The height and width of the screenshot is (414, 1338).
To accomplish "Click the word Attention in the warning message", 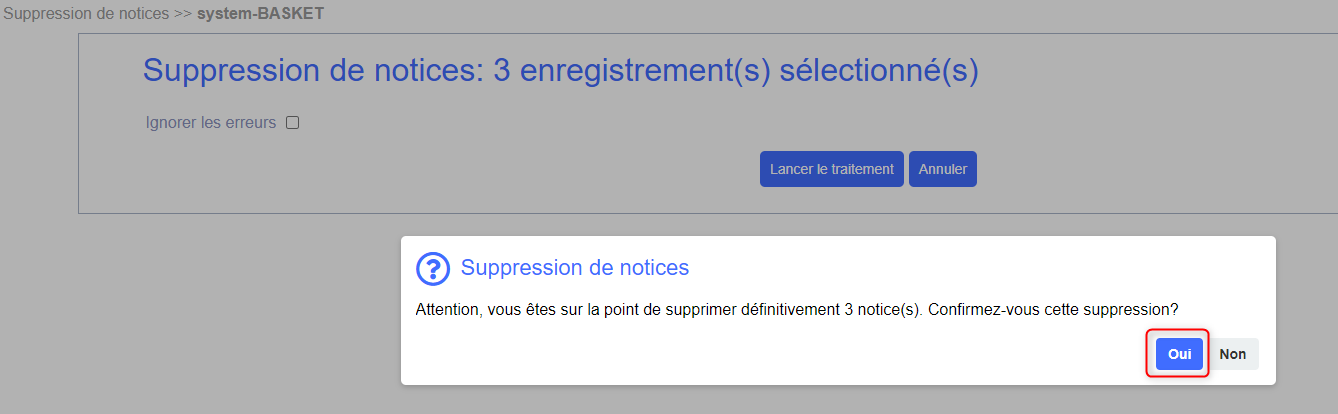I will (x=447, y=310).
